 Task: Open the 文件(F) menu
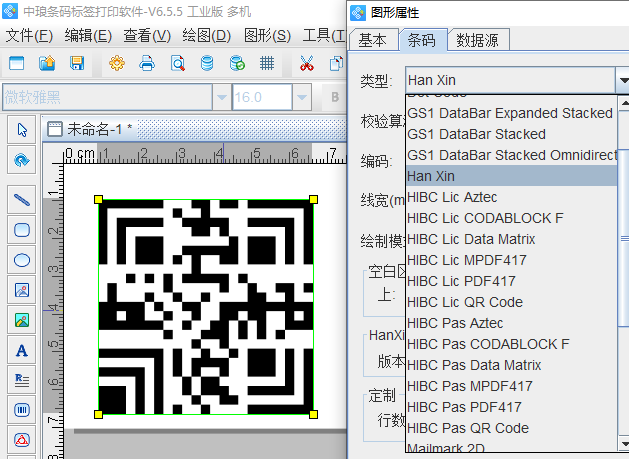pos(29,36)
